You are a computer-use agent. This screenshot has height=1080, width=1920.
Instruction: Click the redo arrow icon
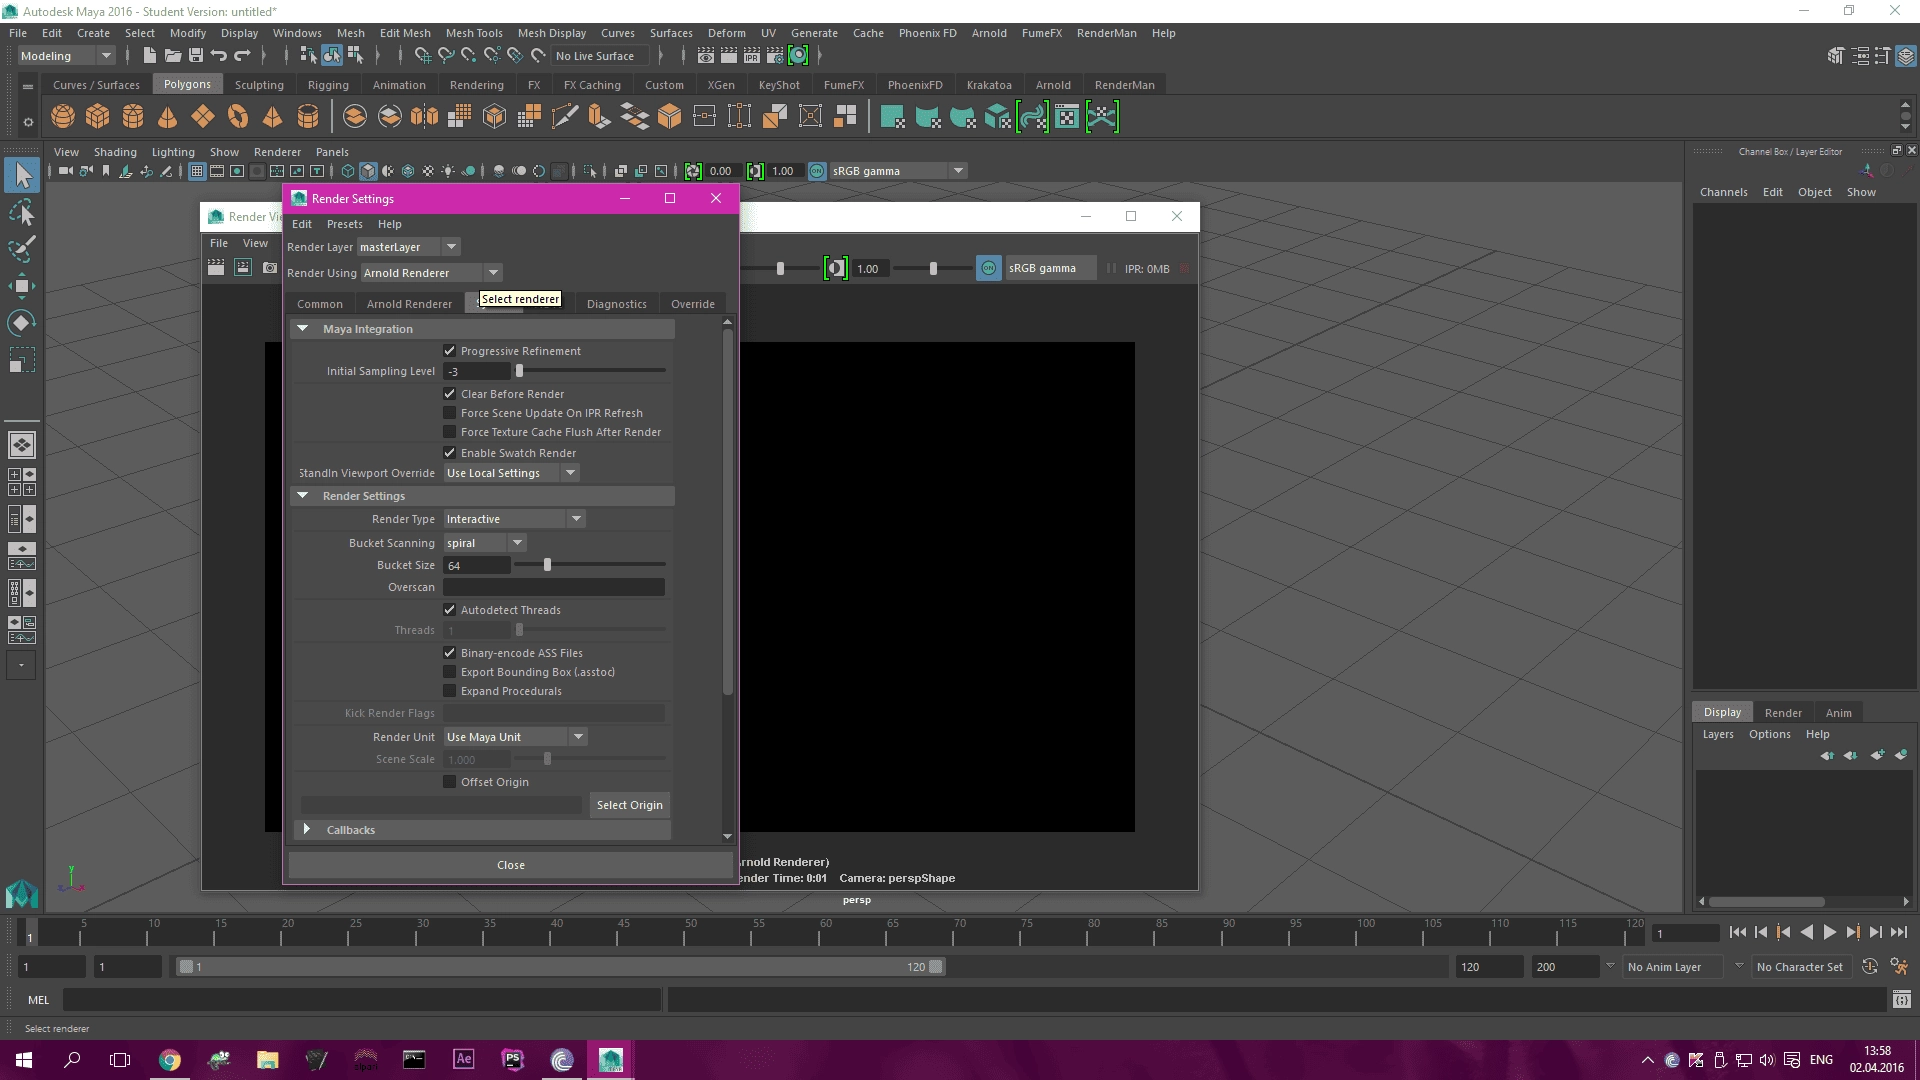(242, 56)
